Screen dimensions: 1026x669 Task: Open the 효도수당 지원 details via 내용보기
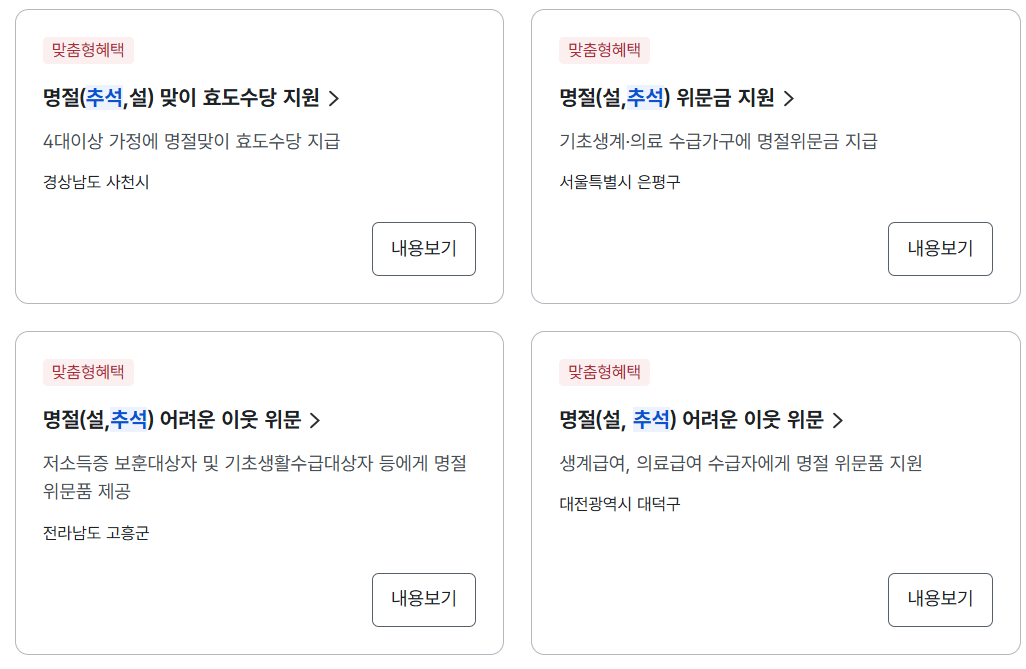click(x=423, y=249)
